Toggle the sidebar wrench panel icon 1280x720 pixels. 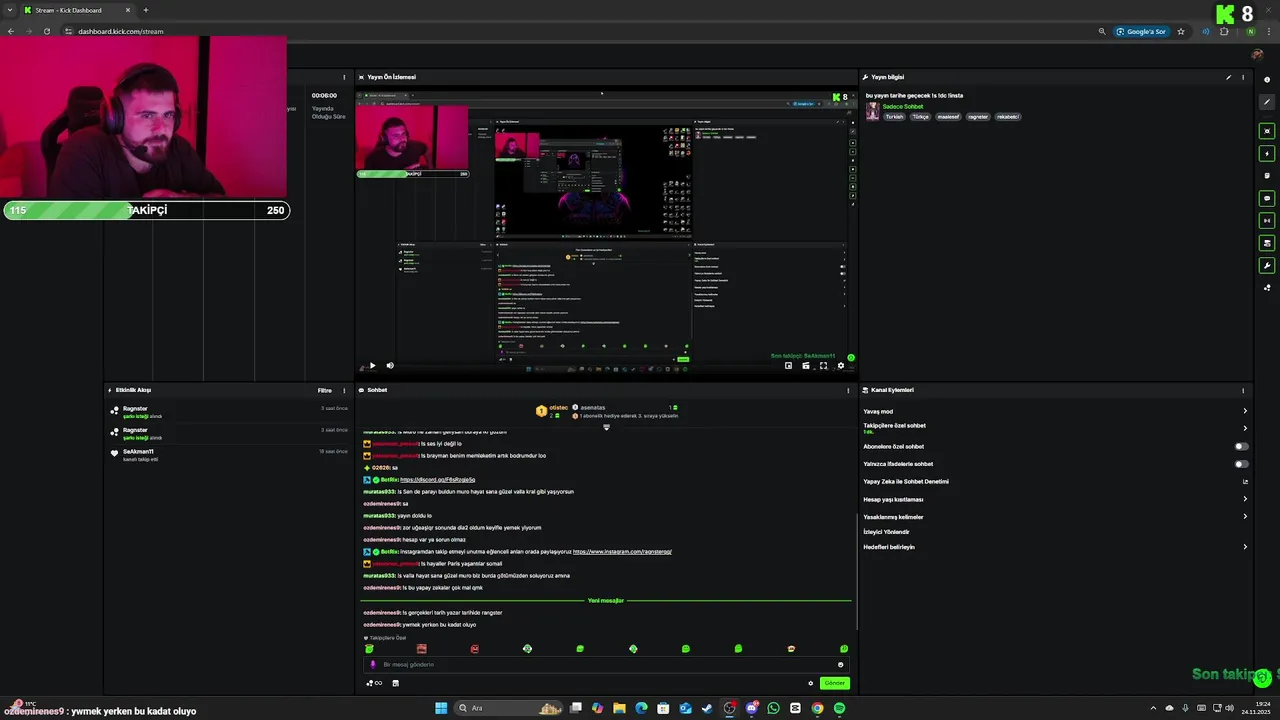(1267, 266)
